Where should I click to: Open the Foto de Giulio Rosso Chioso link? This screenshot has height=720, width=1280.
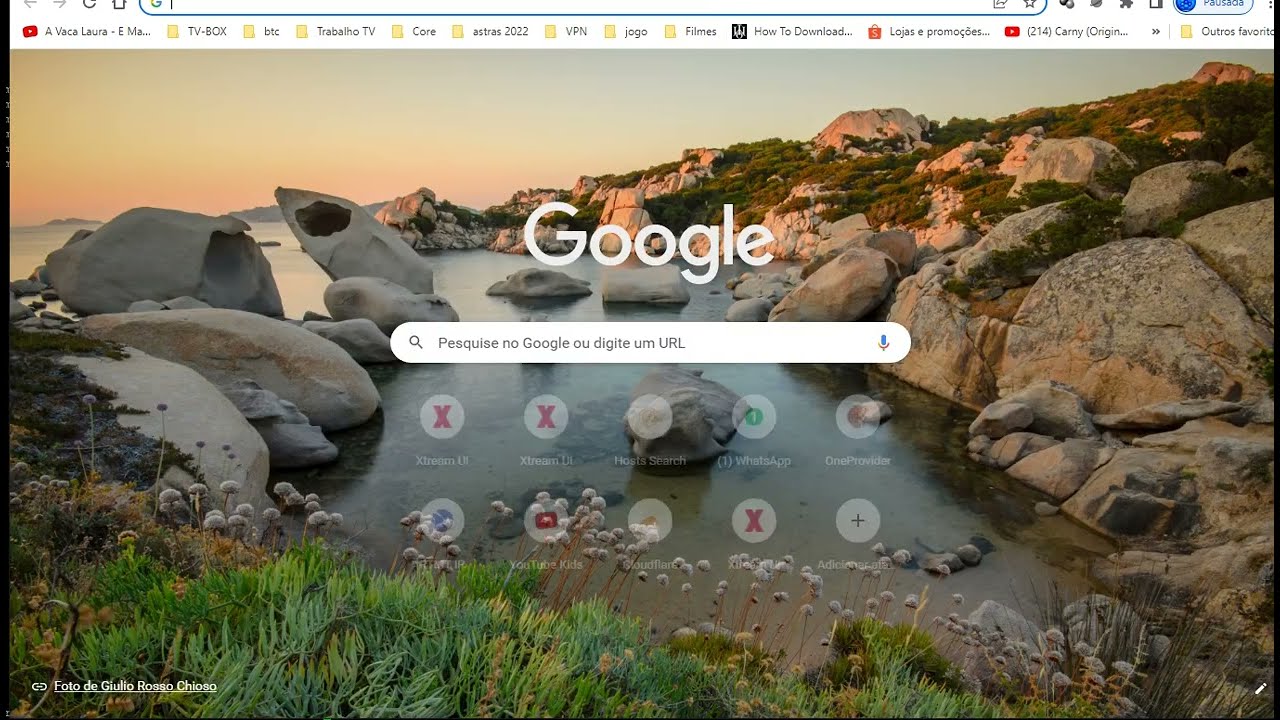coord(135,686)
